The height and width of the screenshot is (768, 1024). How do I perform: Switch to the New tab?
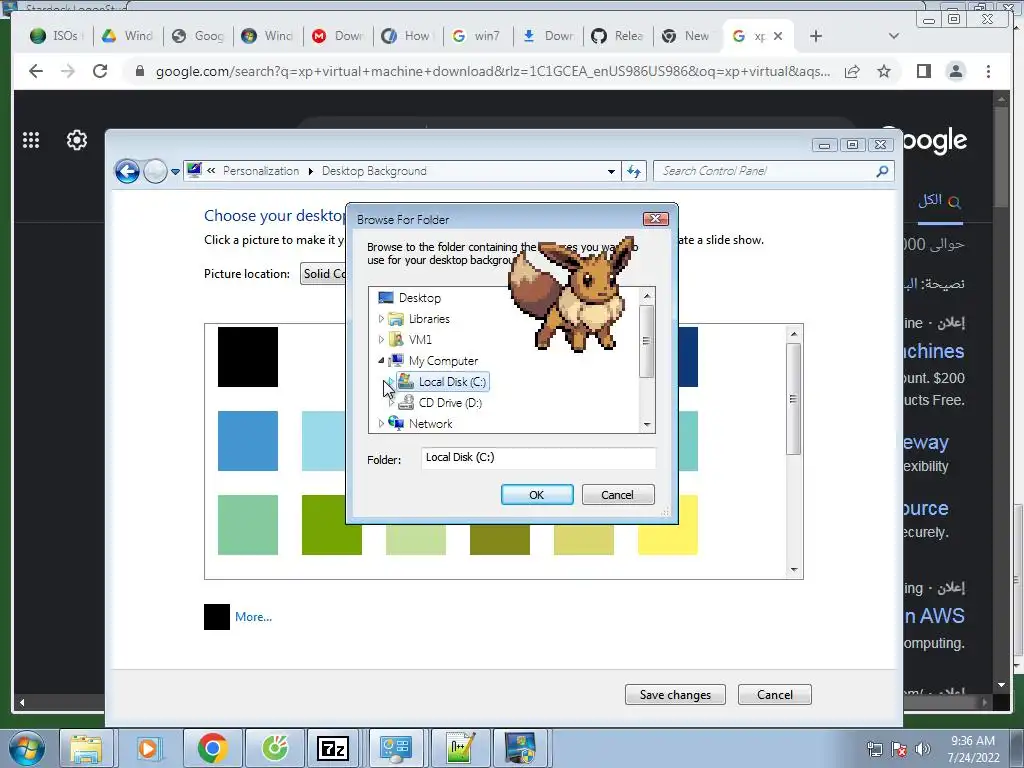[687, 36]
